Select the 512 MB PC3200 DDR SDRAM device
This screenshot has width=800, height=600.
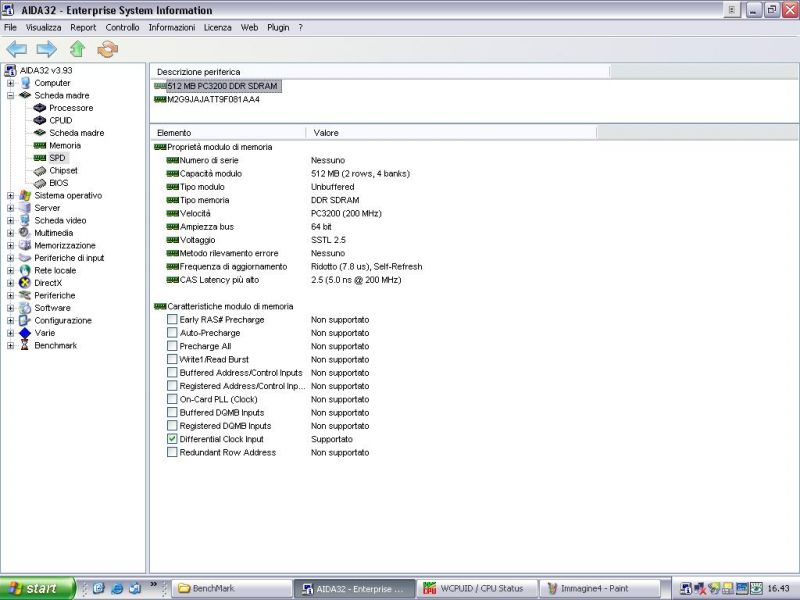tap(222, 86)
